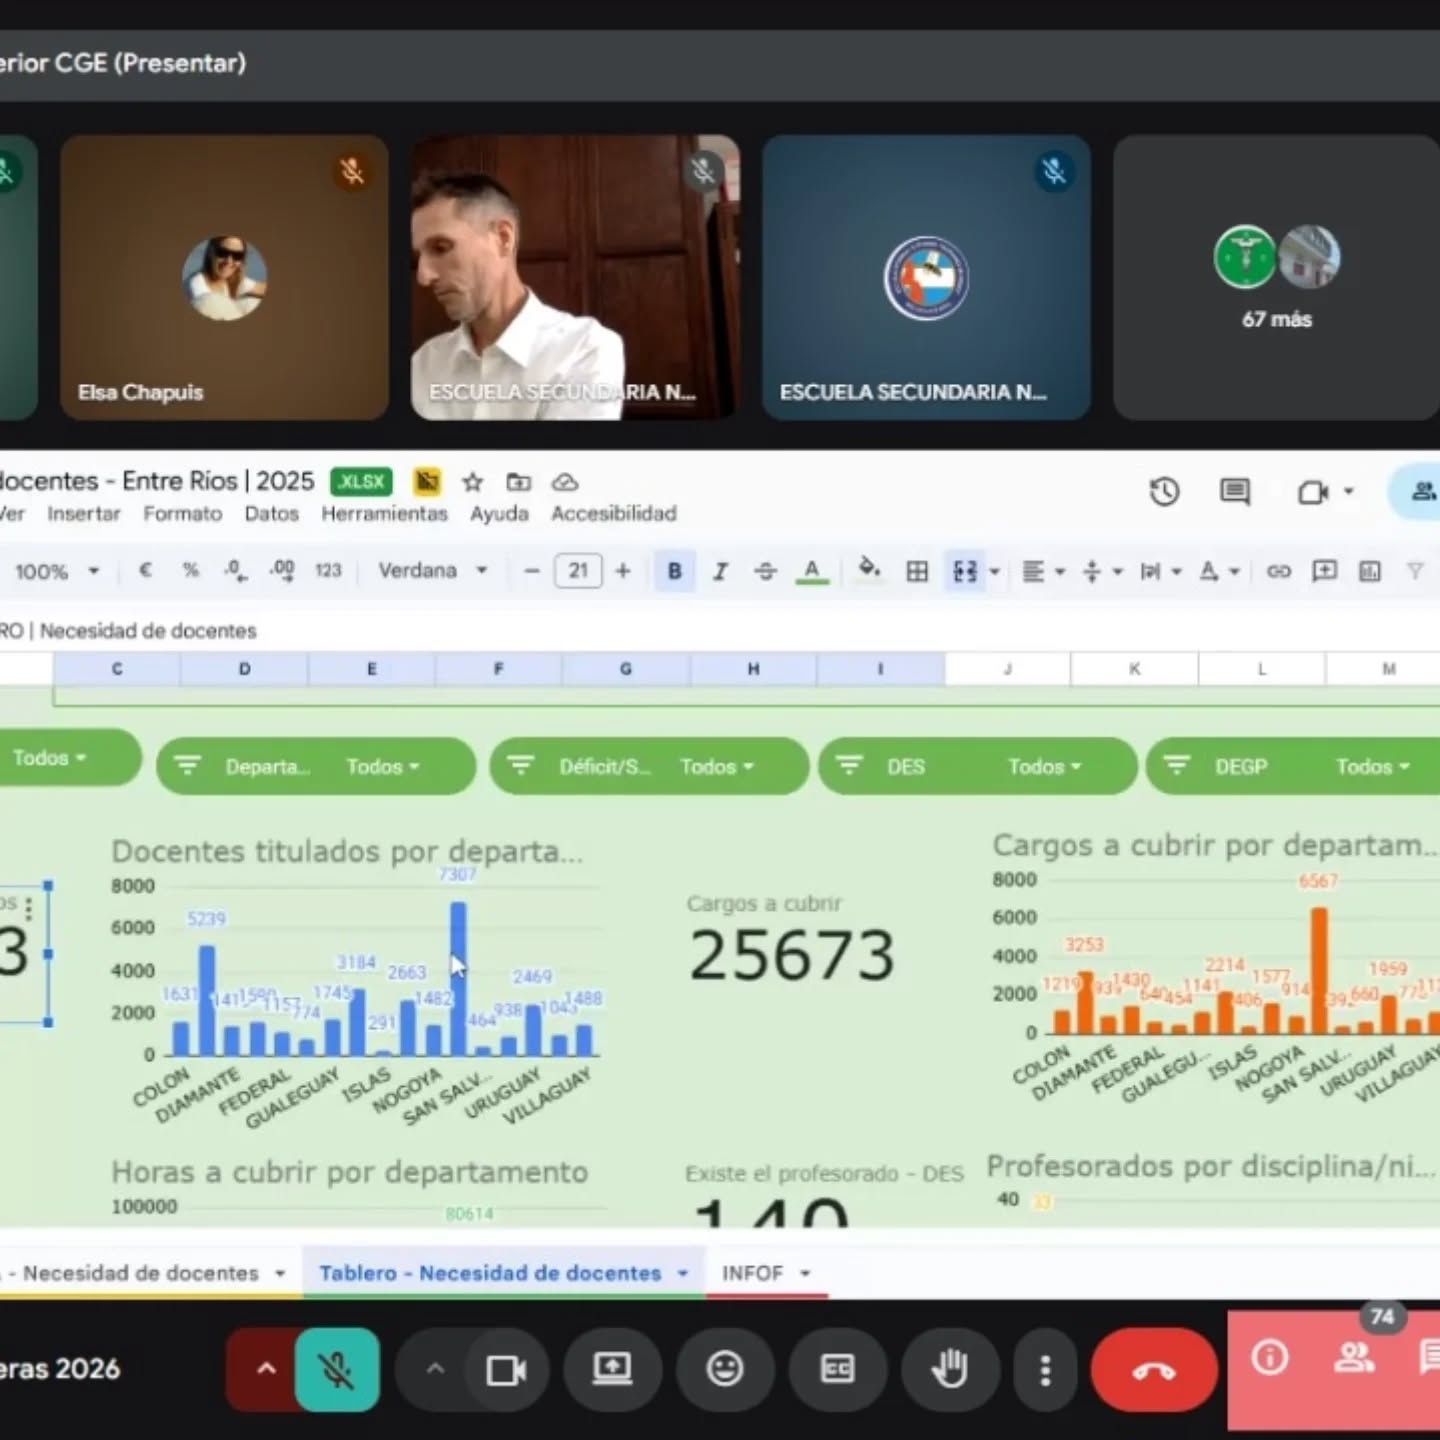Screen dimensions: 1440x1440
Task: Open more options three-dot menu in call bar
Action: [x=1045, y=1369]
